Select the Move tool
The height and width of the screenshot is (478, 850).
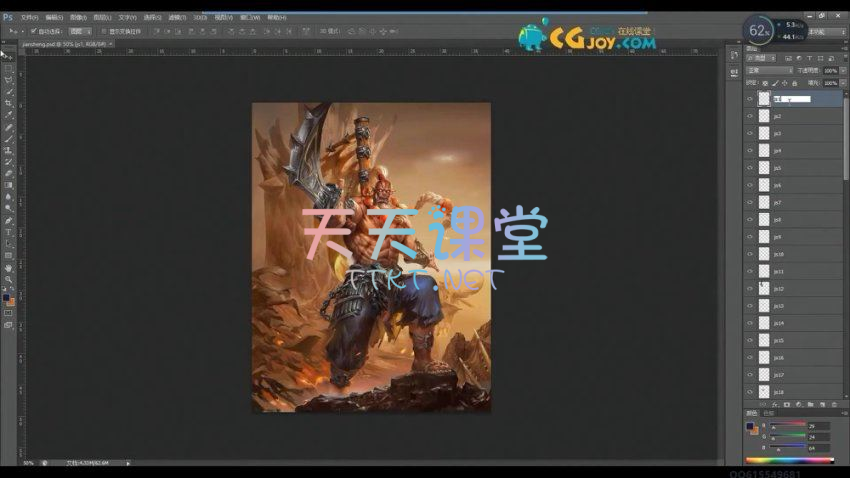point(8,56)
